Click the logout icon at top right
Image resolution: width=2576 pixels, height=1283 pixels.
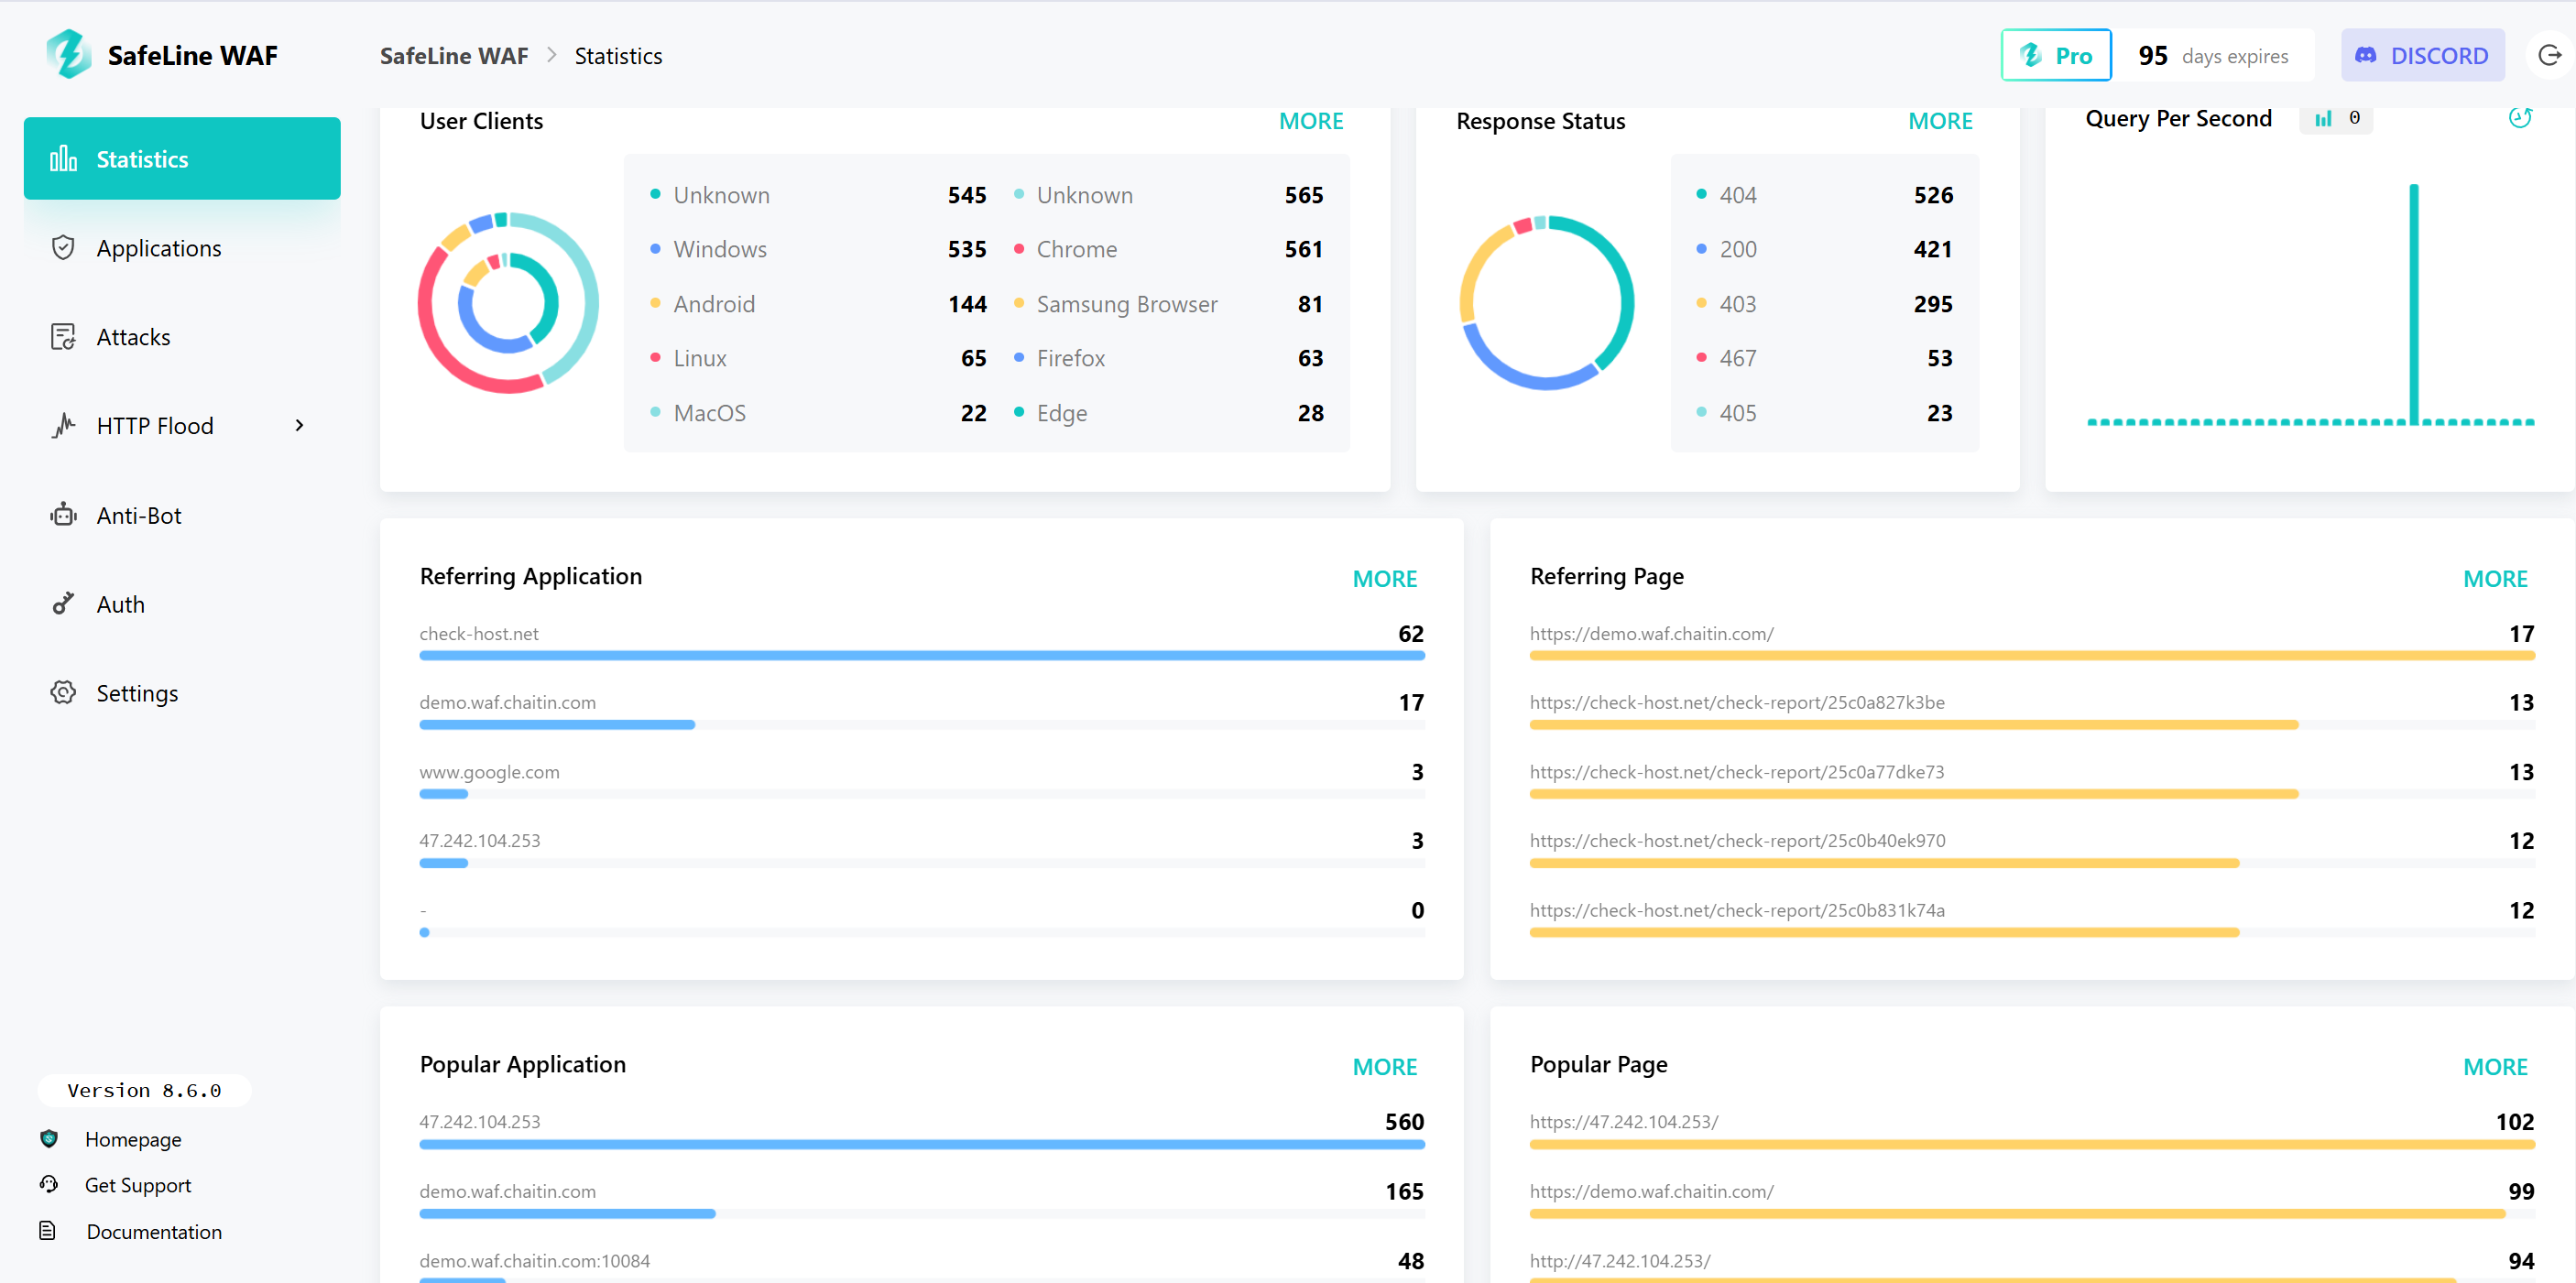click(2549, 55)
